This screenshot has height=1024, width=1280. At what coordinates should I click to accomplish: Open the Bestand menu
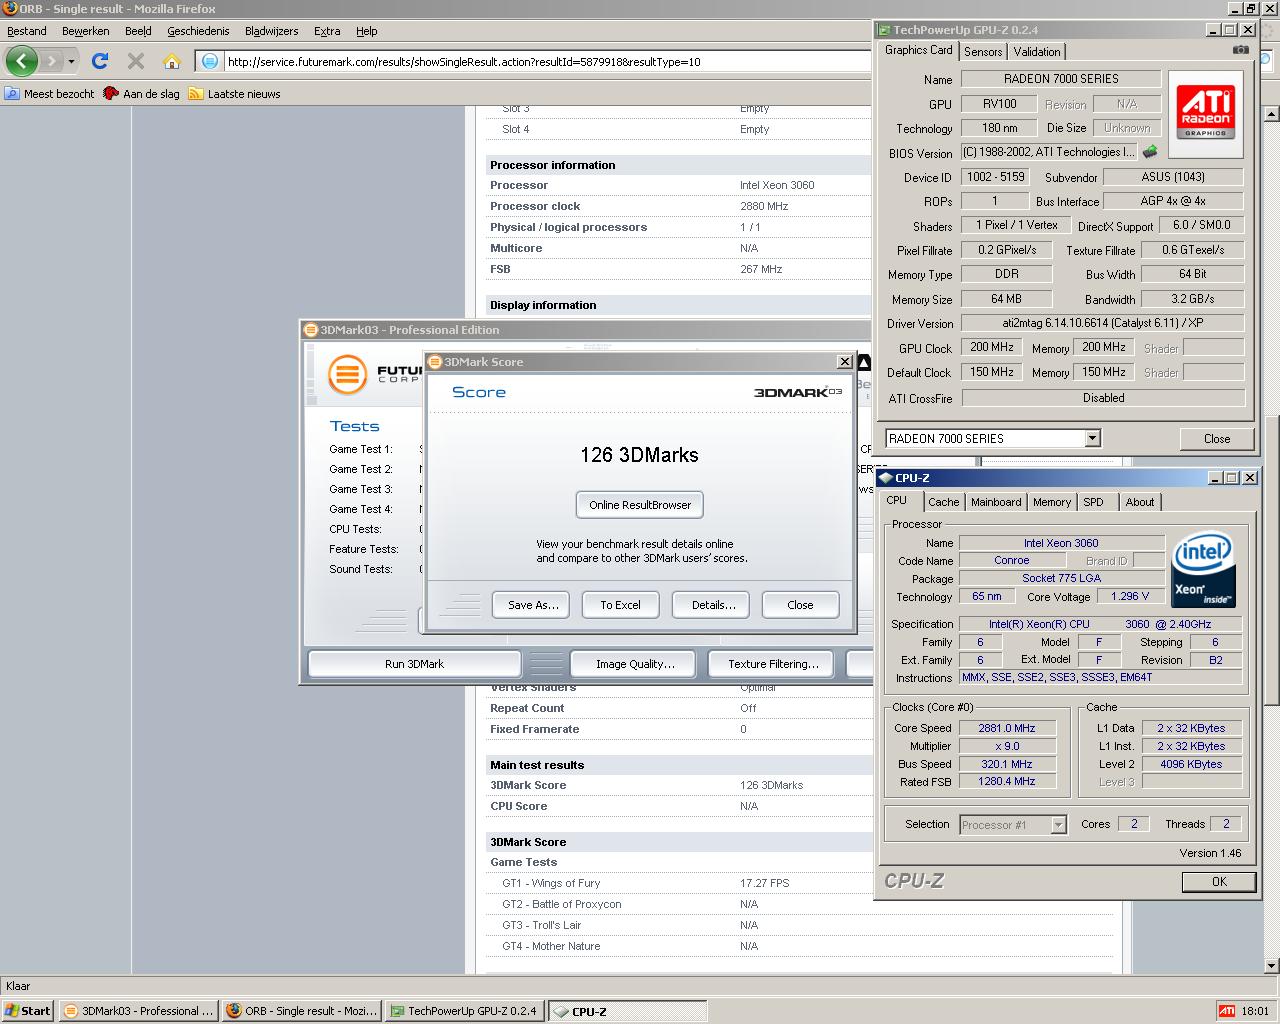pyautogui.click(x=27, y=31)
